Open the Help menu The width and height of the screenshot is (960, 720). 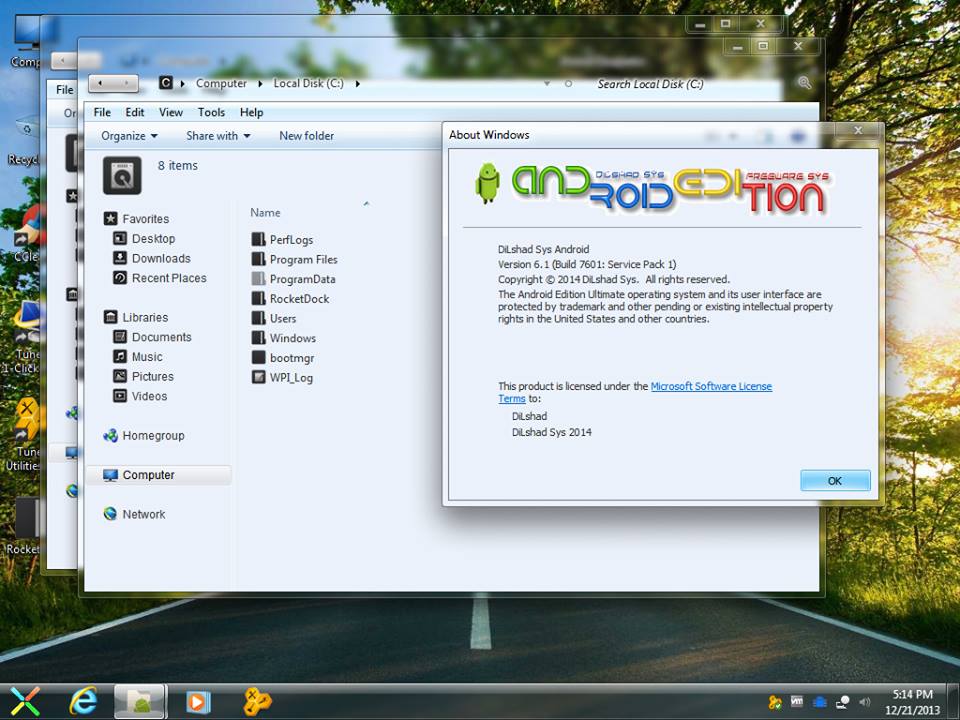[x=252, y=112]
